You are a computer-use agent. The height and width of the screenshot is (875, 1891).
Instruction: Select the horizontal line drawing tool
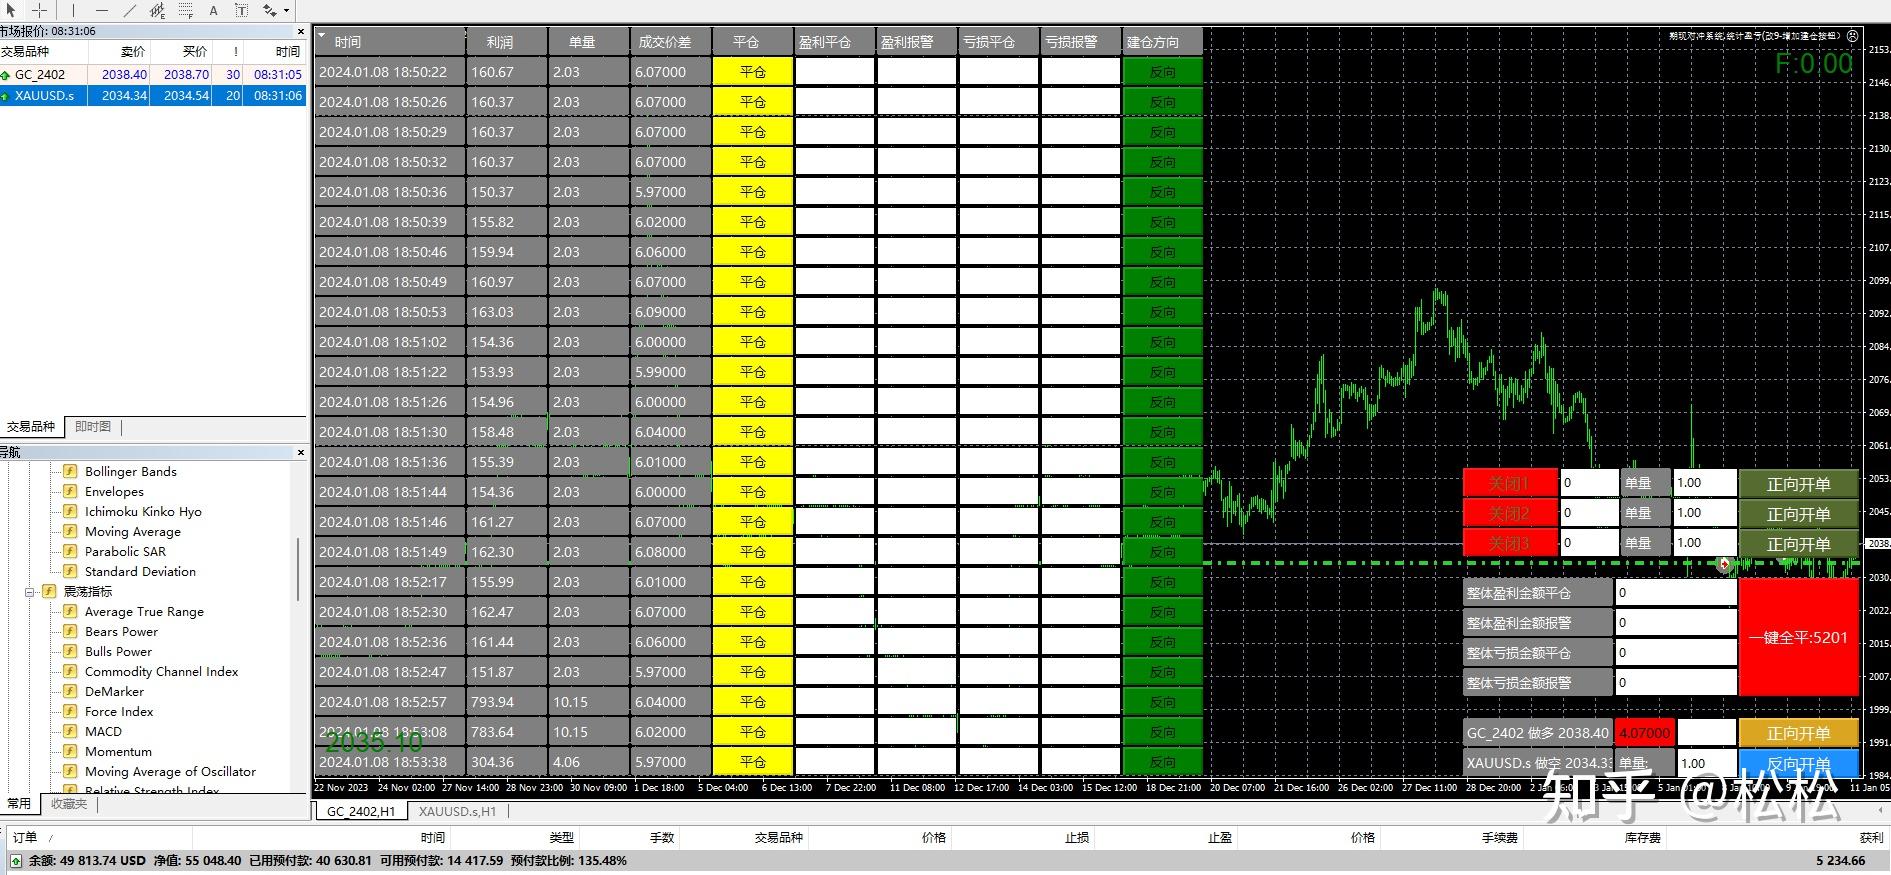point(101,10)
